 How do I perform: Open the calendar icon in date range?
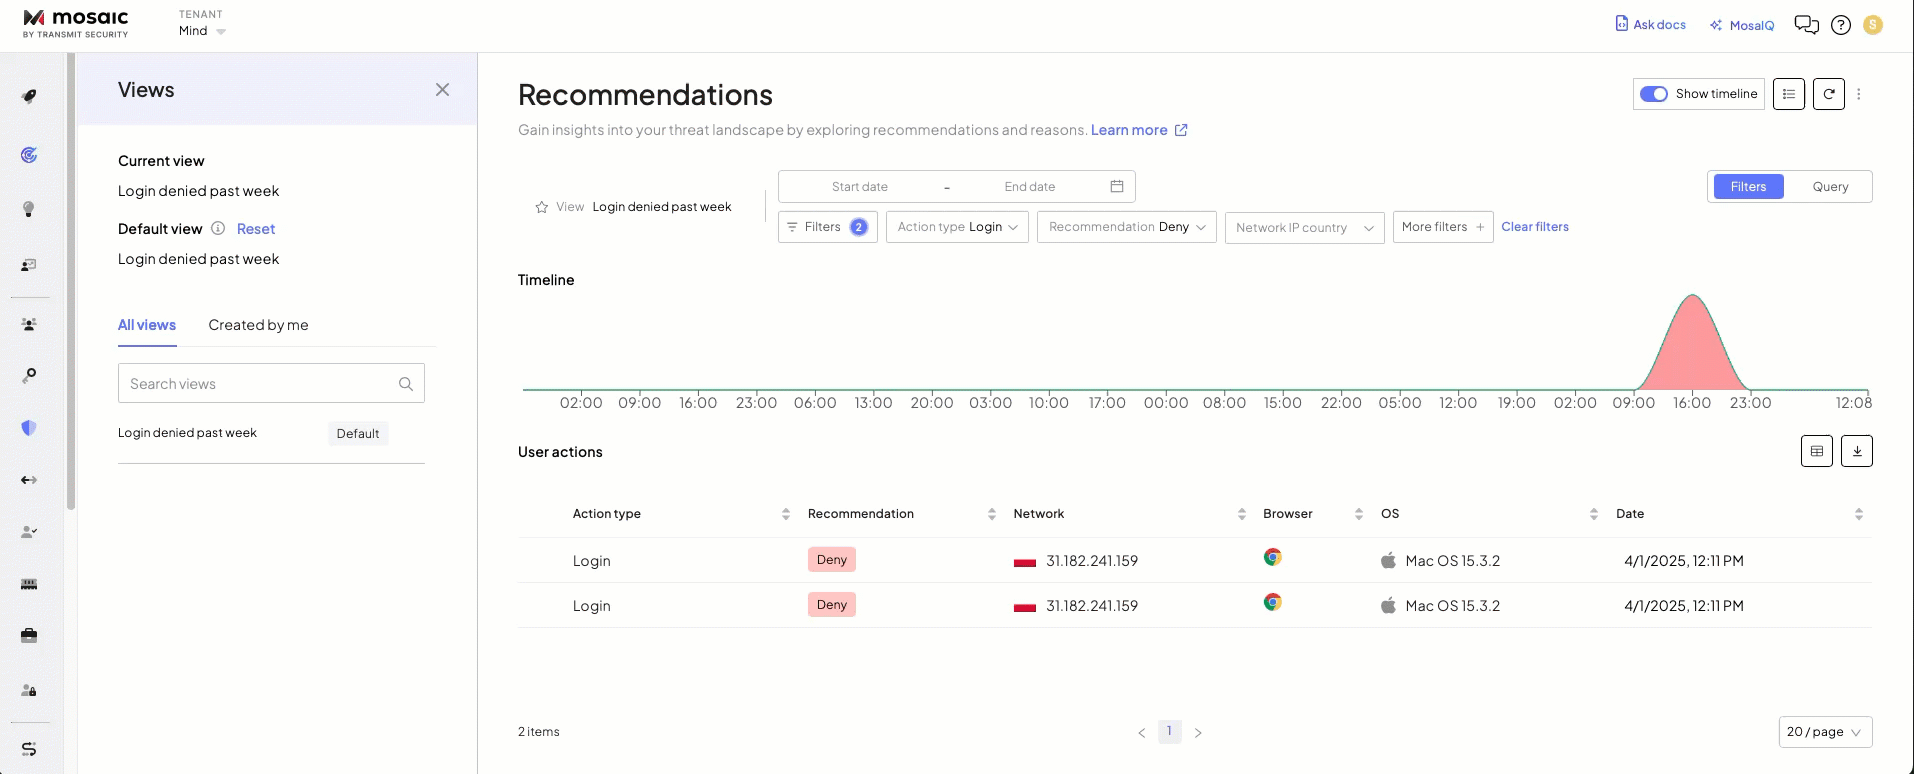pyautogui.click(x=1117, y=186)
